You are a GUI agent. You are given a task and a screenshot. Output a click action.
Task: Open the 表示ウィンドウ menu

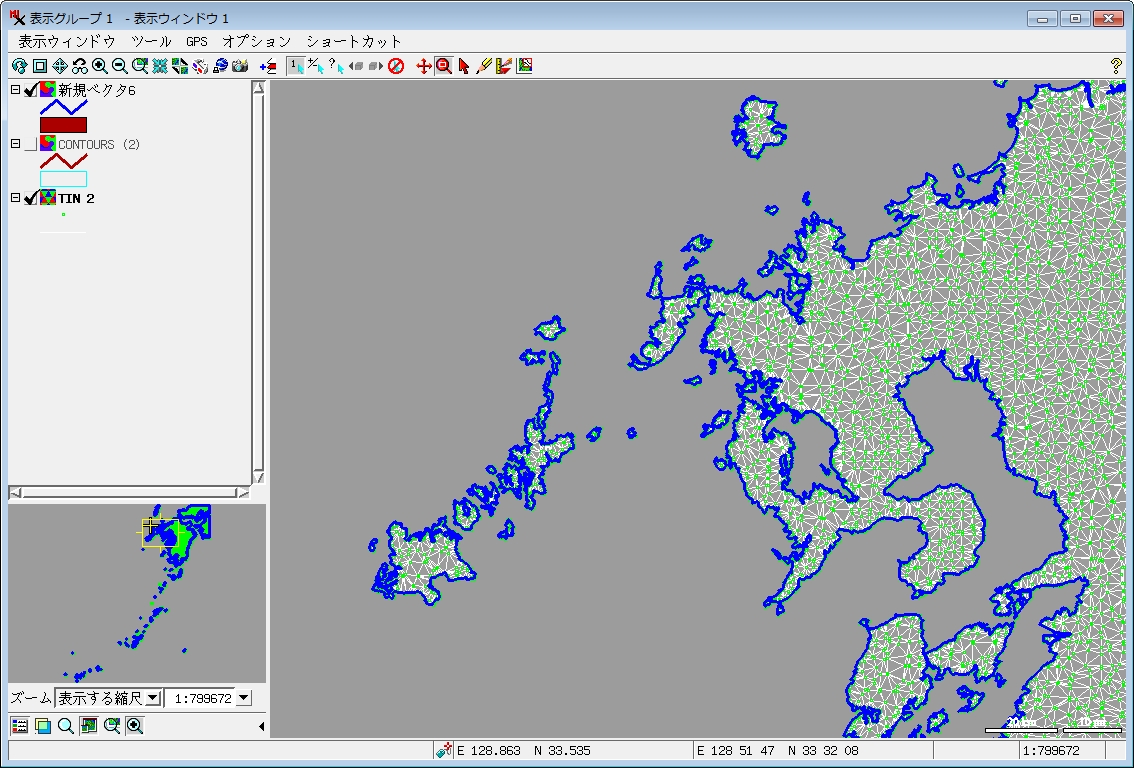pos(67,41)
